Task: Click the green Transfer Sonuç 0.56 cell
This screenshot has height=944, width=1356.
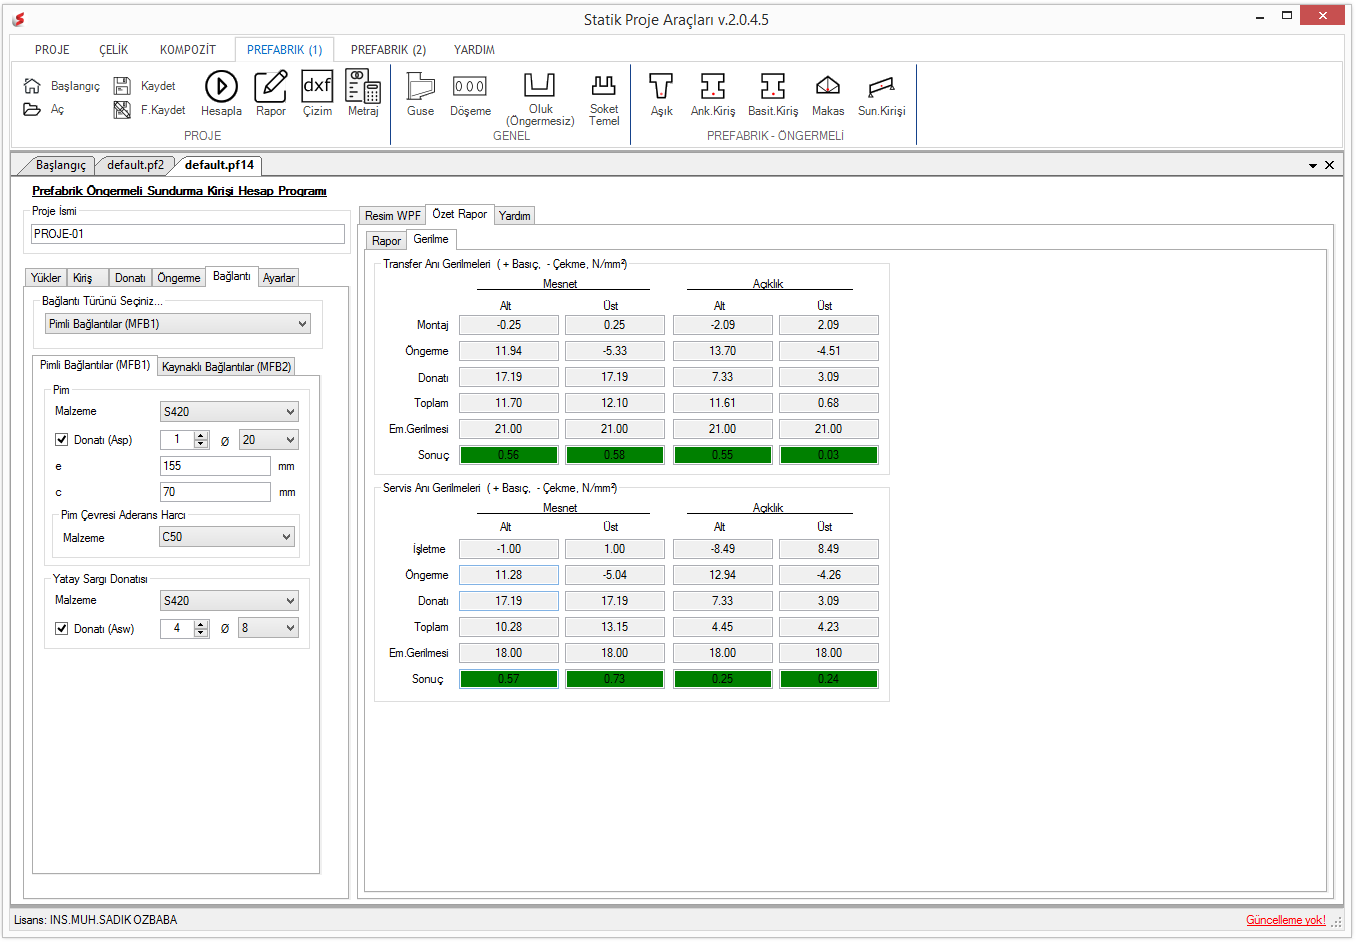Action: pos(509,455)
